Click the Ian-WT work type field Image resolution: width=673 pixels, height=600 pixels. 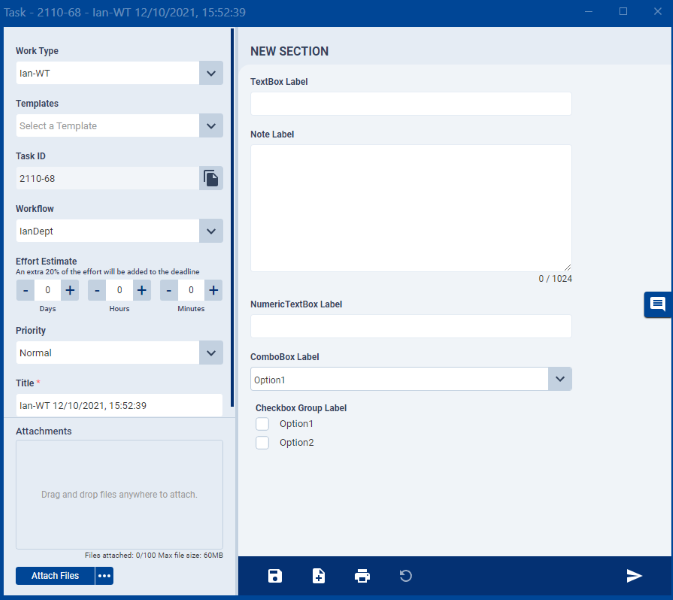point(107,73)
